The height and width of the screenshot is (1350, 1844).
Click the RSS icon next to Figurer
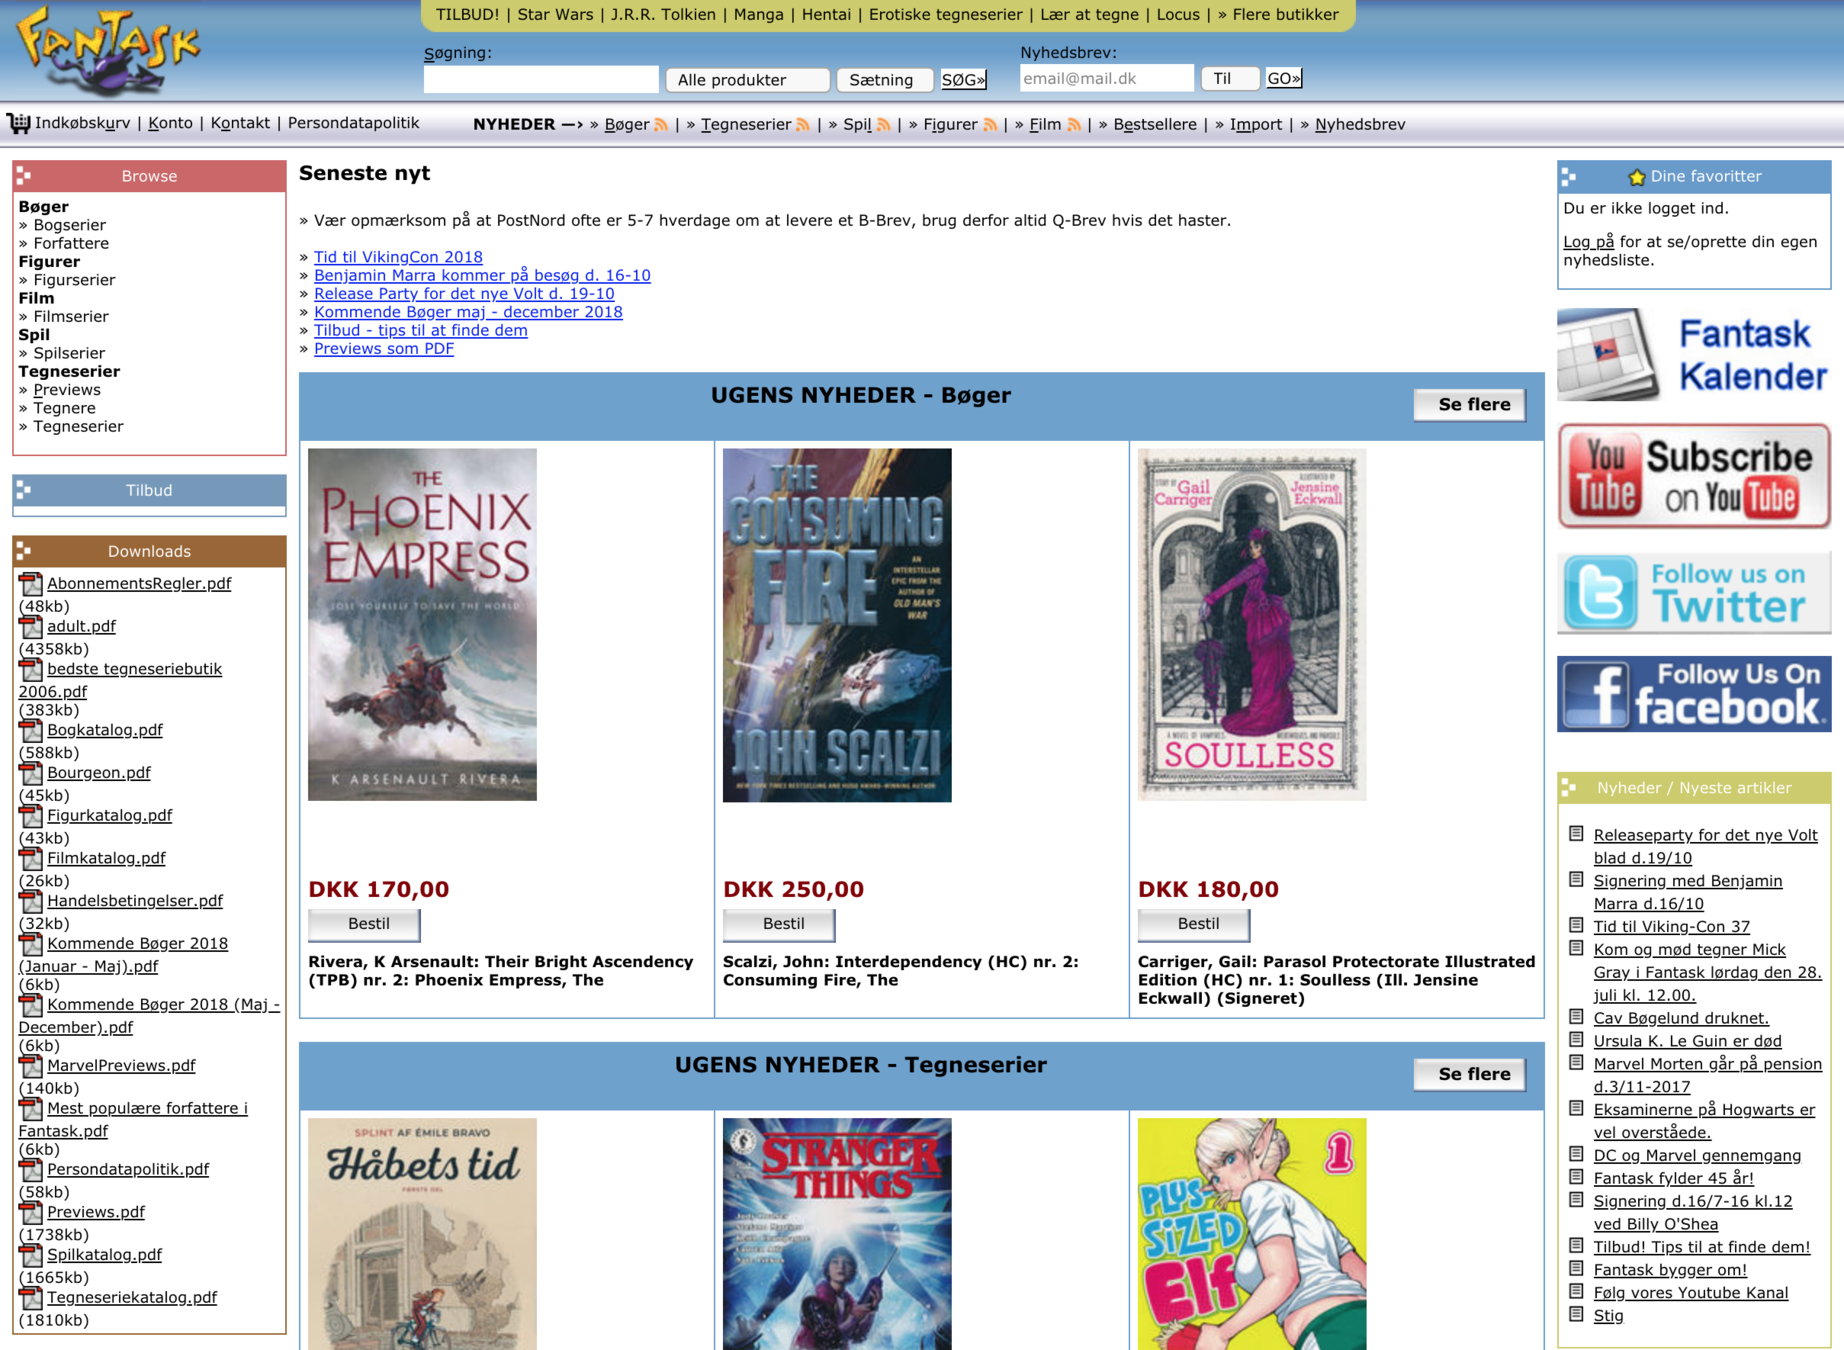(x=990, y=125)
